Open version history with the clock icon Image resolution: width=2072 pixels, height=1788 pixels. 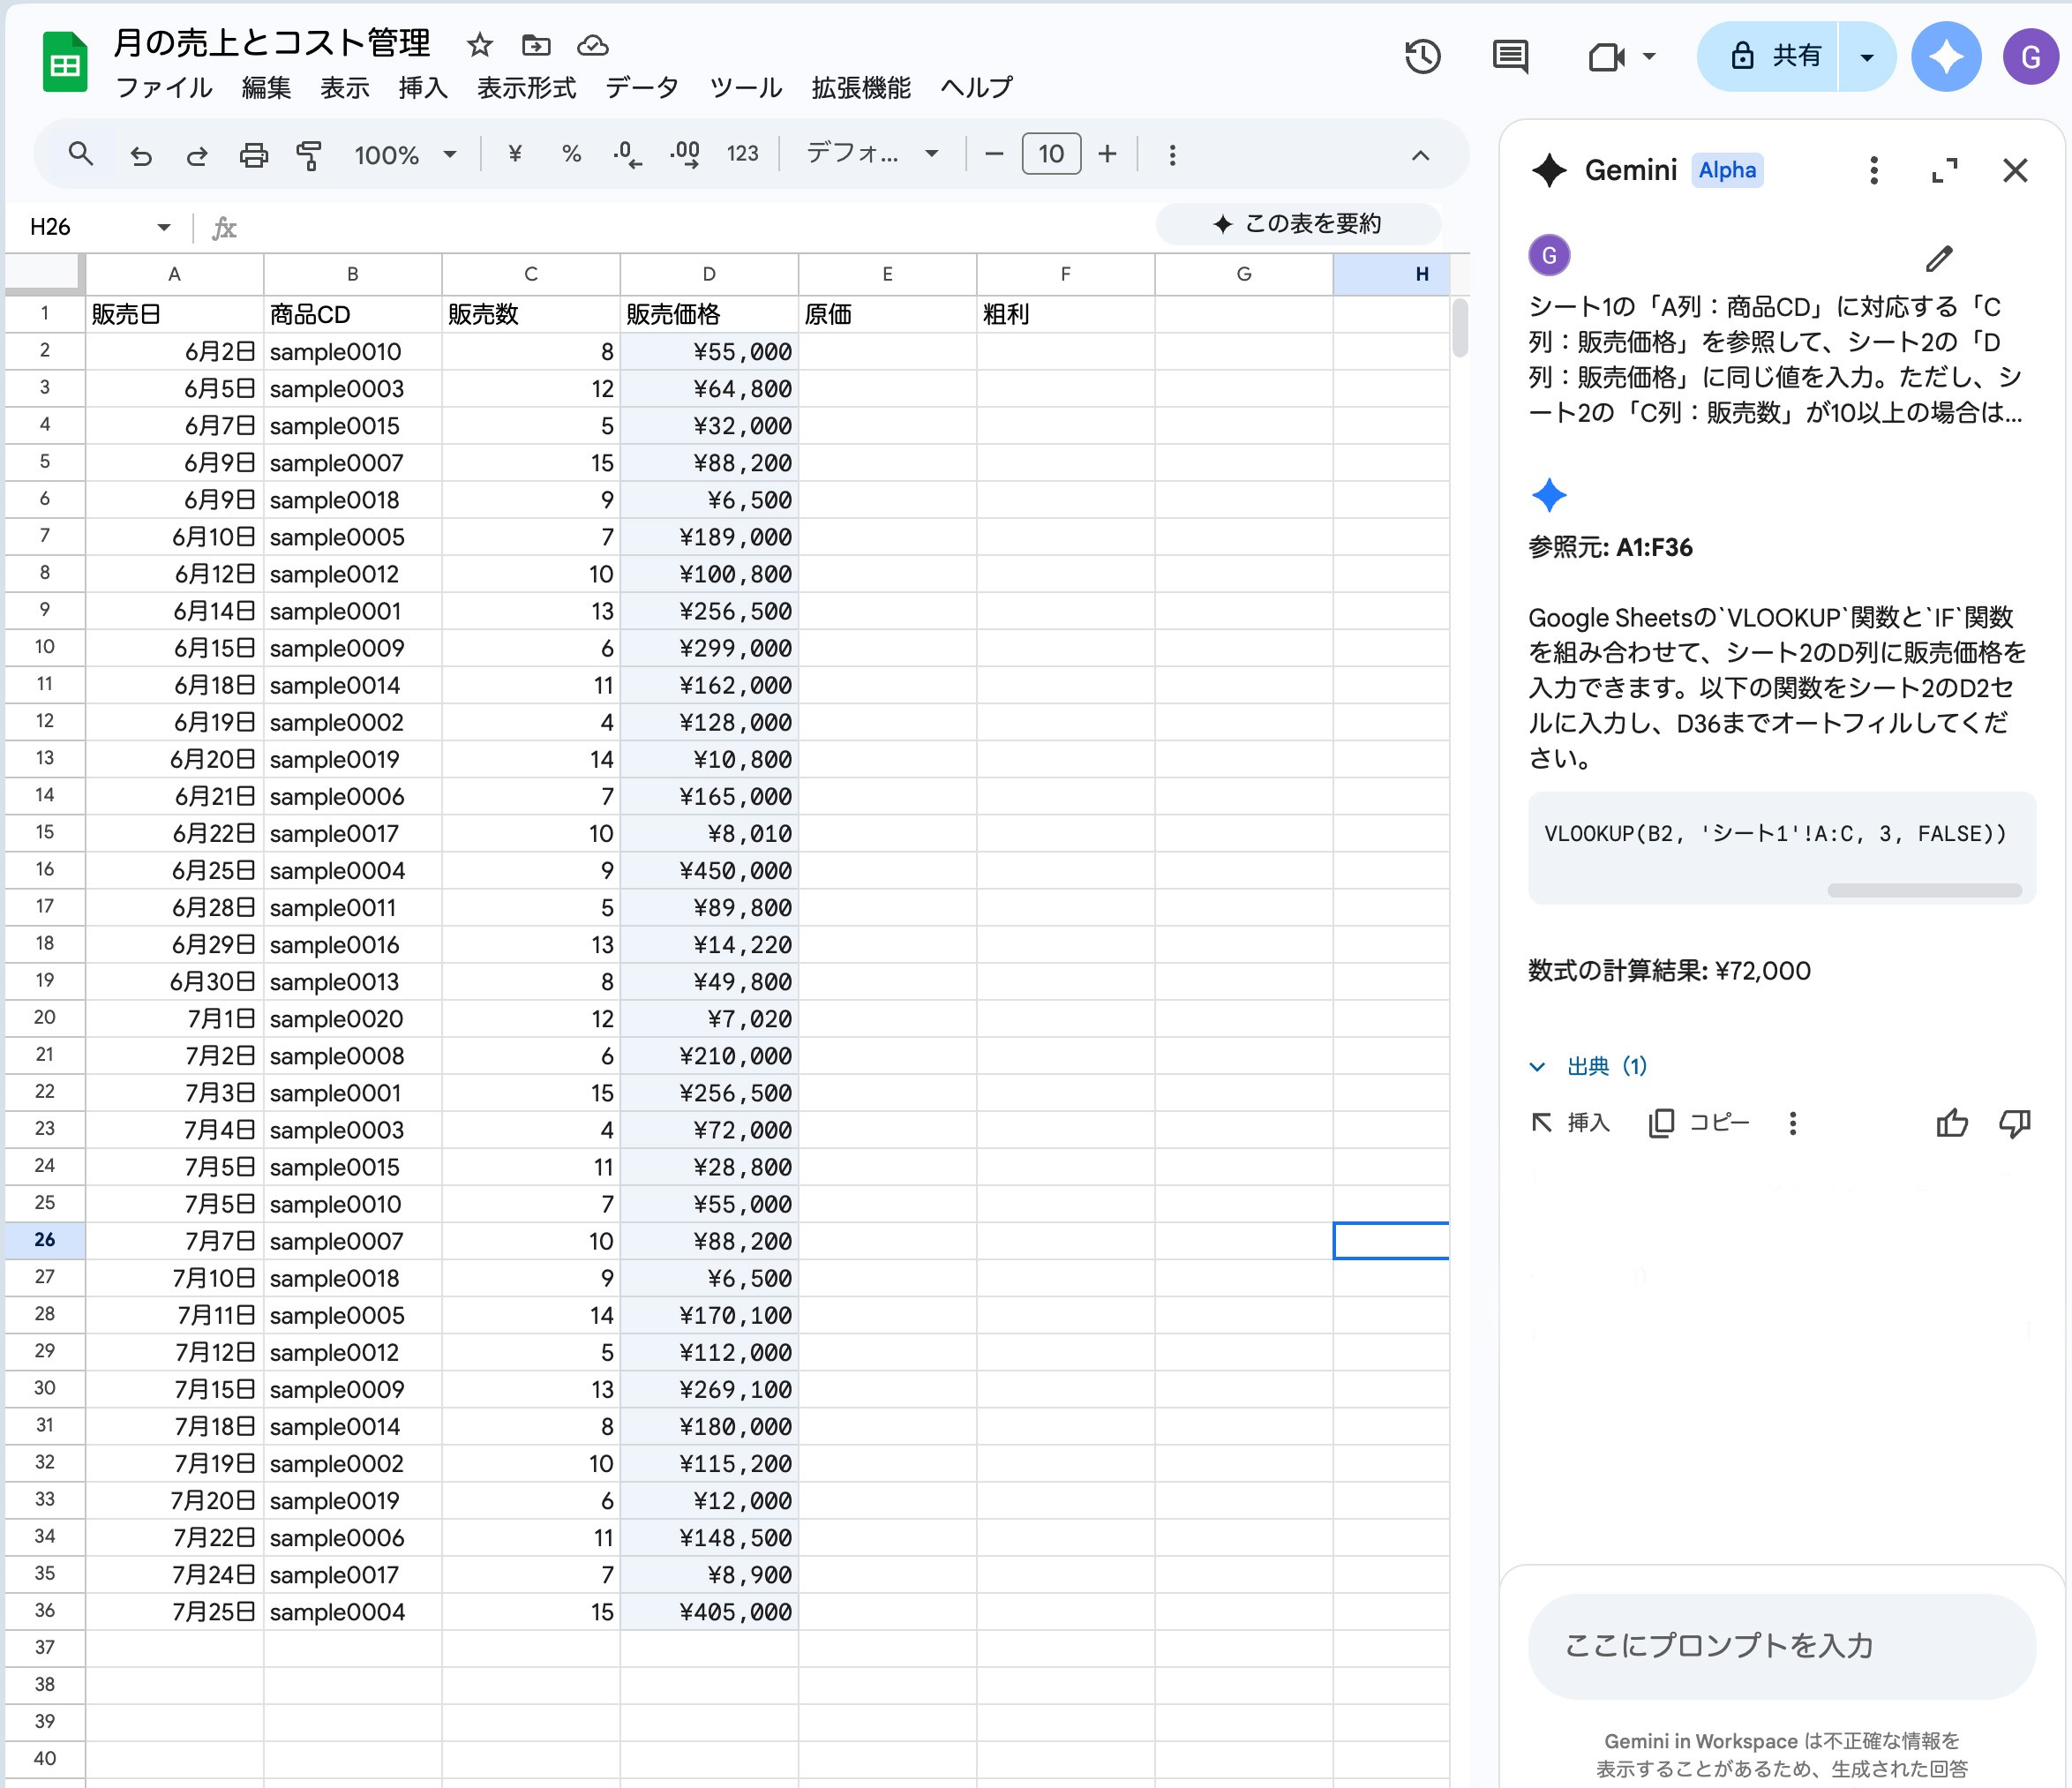pyautogui.click(x=1423, y=57)
